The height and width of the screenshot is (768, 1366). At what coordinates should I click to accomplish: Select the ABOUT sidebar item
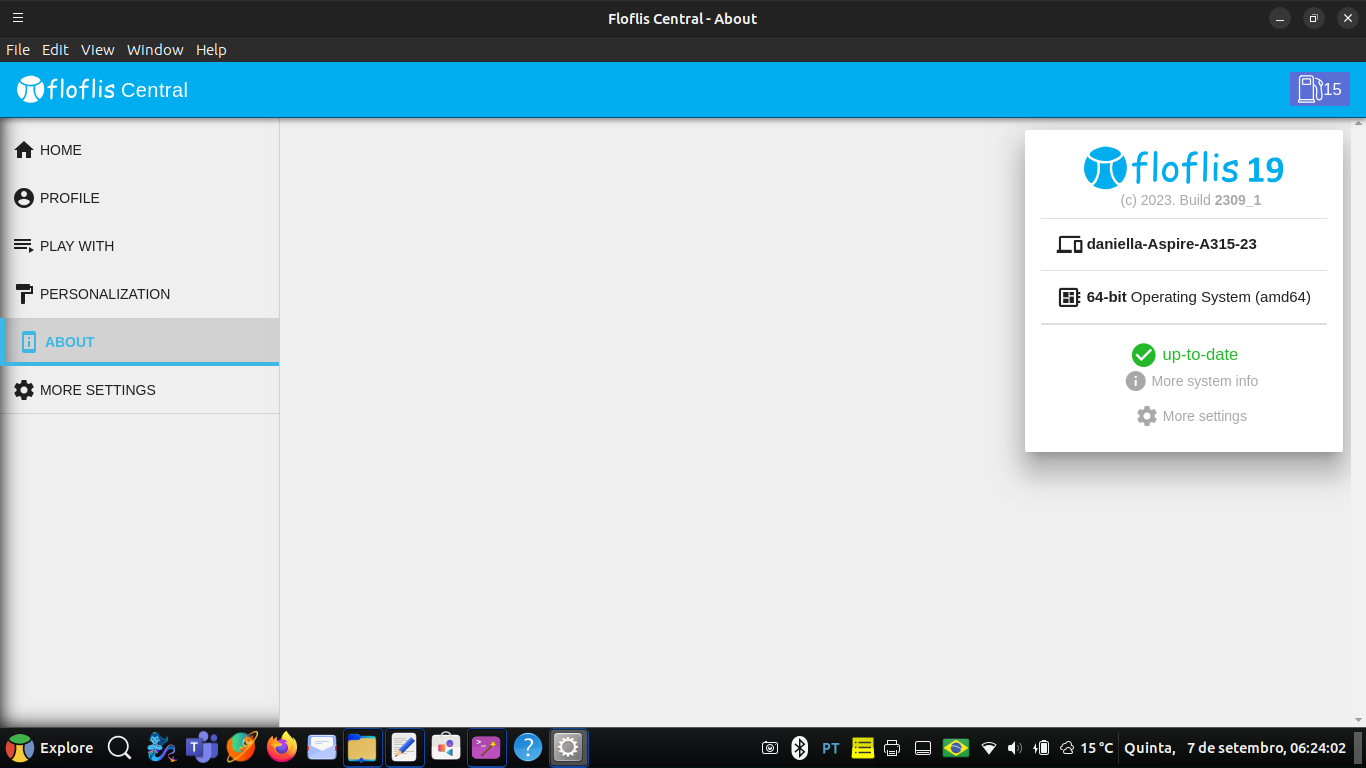point(140,342)
